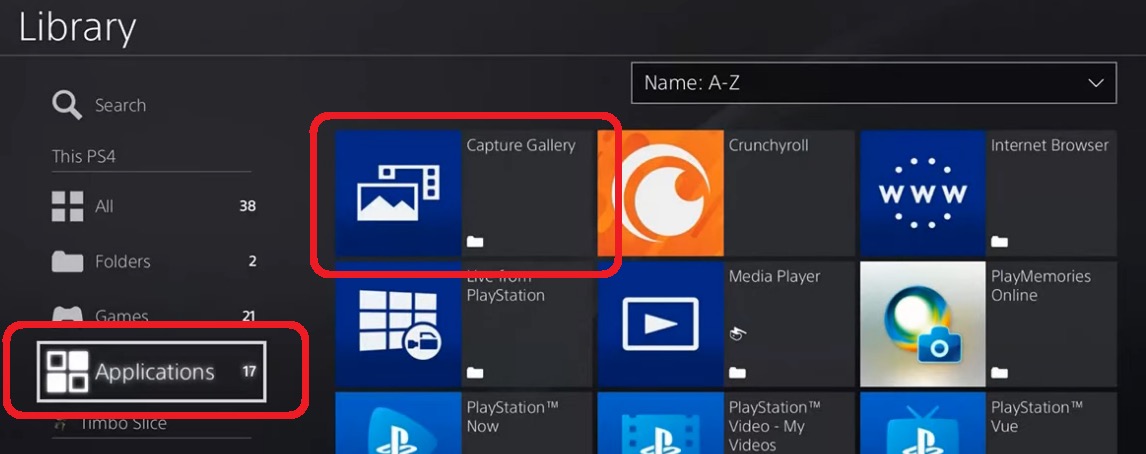
Task: Click the All count 38
Action: coord(248,206)
